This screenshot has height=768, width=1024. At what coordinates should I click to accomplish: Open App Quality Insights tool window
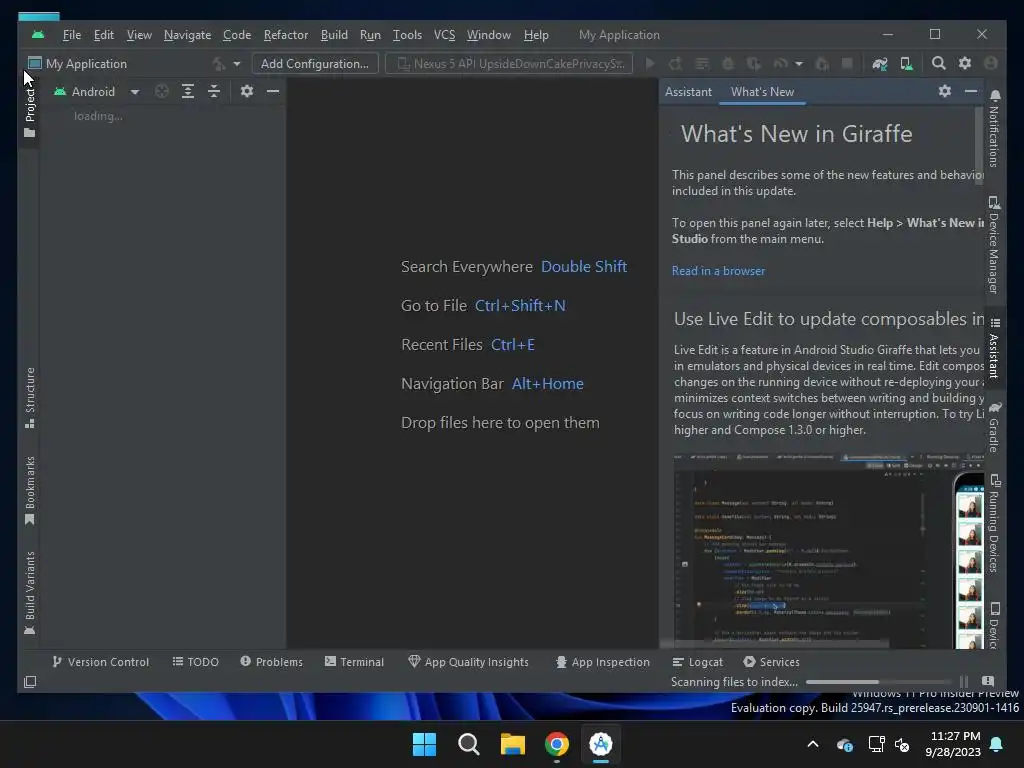[x=468, y=662]
